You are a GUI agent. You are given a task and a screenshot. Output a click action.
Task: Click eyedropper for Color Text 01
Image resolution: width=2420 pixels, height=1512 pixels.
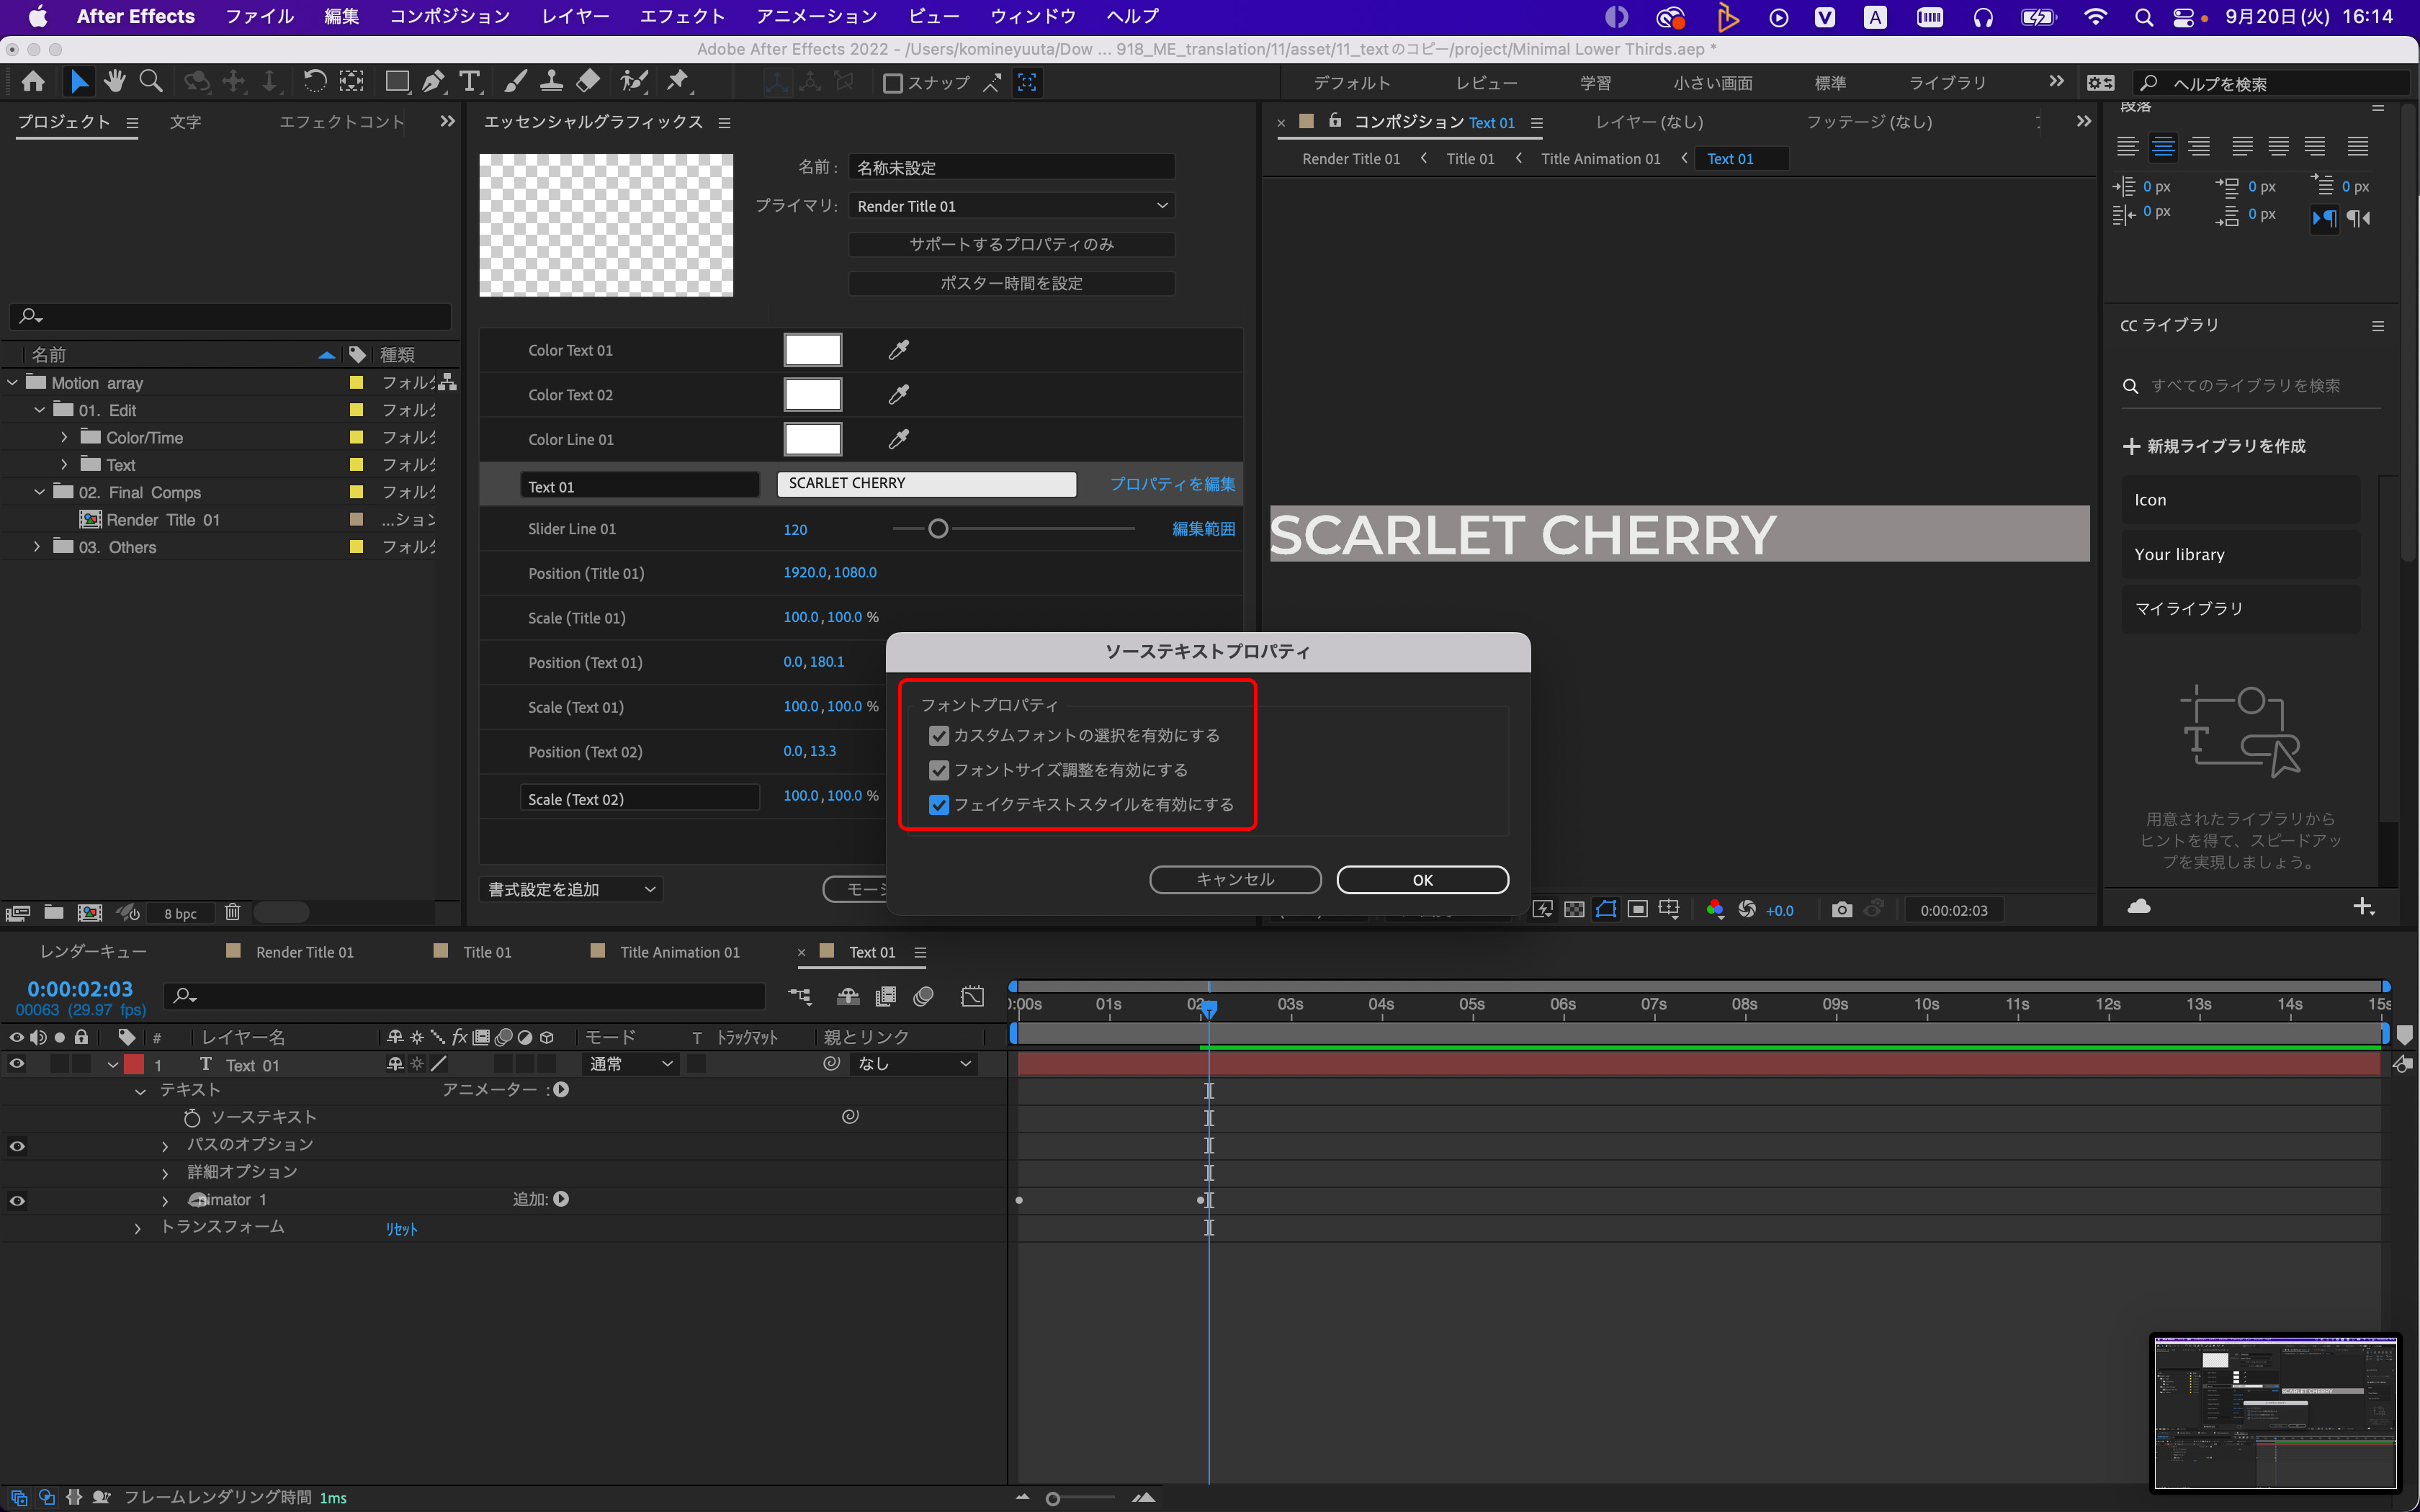(x=898, y=350)
